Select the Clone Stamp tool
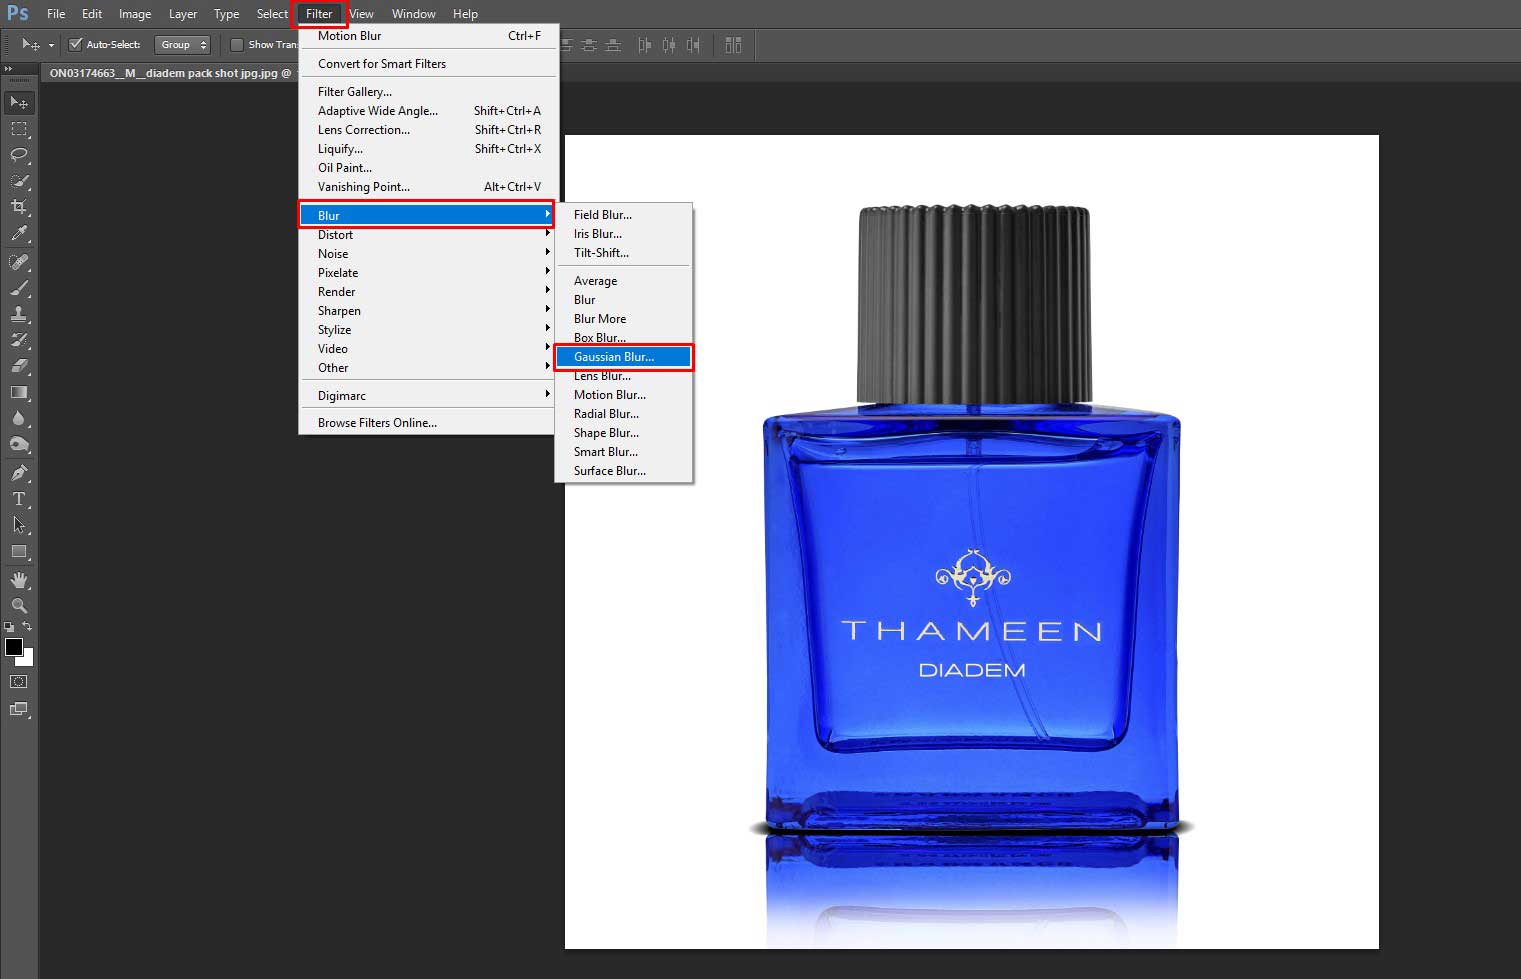The image size is (1521, 979). (x=19, y=316)
